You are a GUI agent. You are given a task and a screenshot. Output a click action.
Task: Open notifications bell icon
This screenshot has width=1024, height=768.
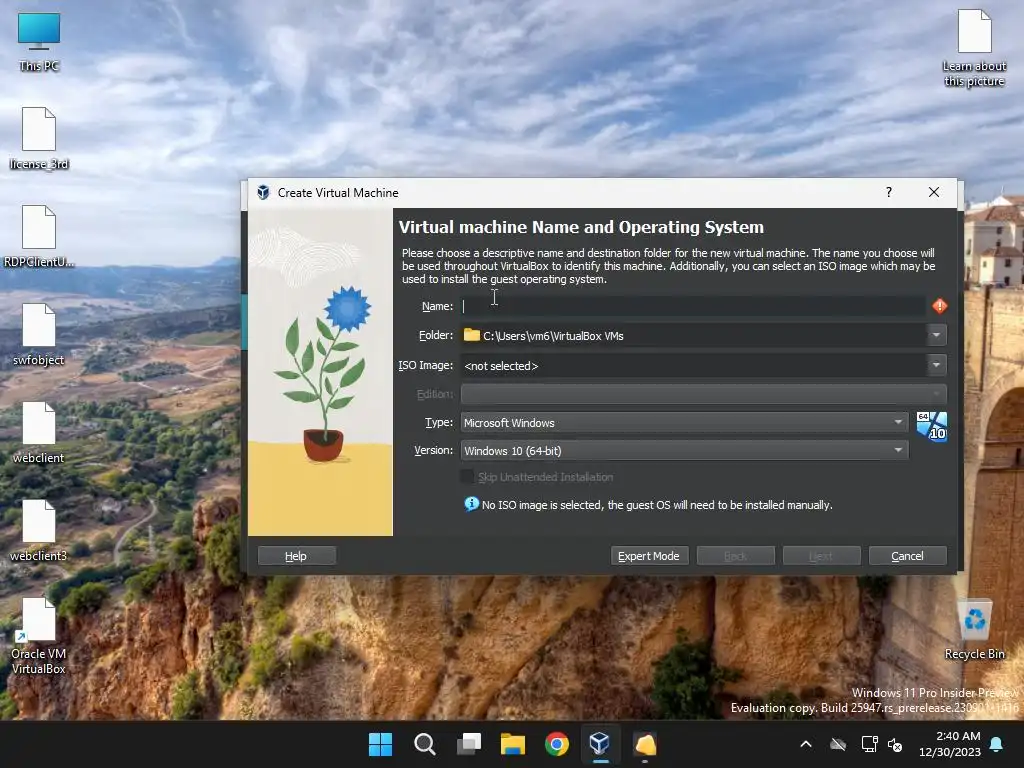(x=997, y=744)
